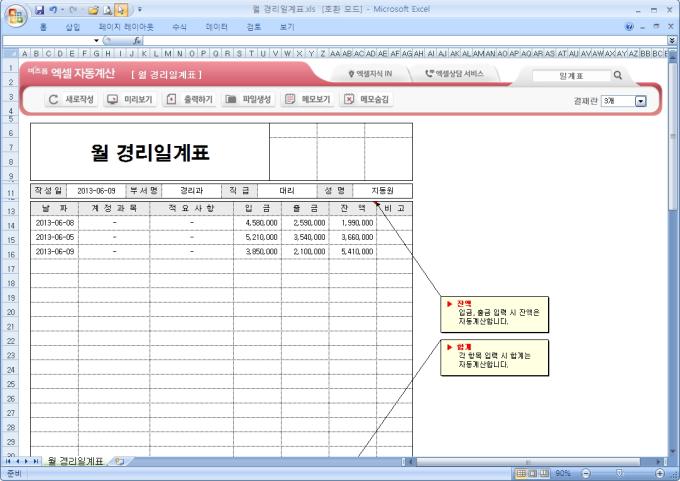This screenshot has height=481, width=680.
Task: Switch to the 검토 tab
Action: click(254, 27)
